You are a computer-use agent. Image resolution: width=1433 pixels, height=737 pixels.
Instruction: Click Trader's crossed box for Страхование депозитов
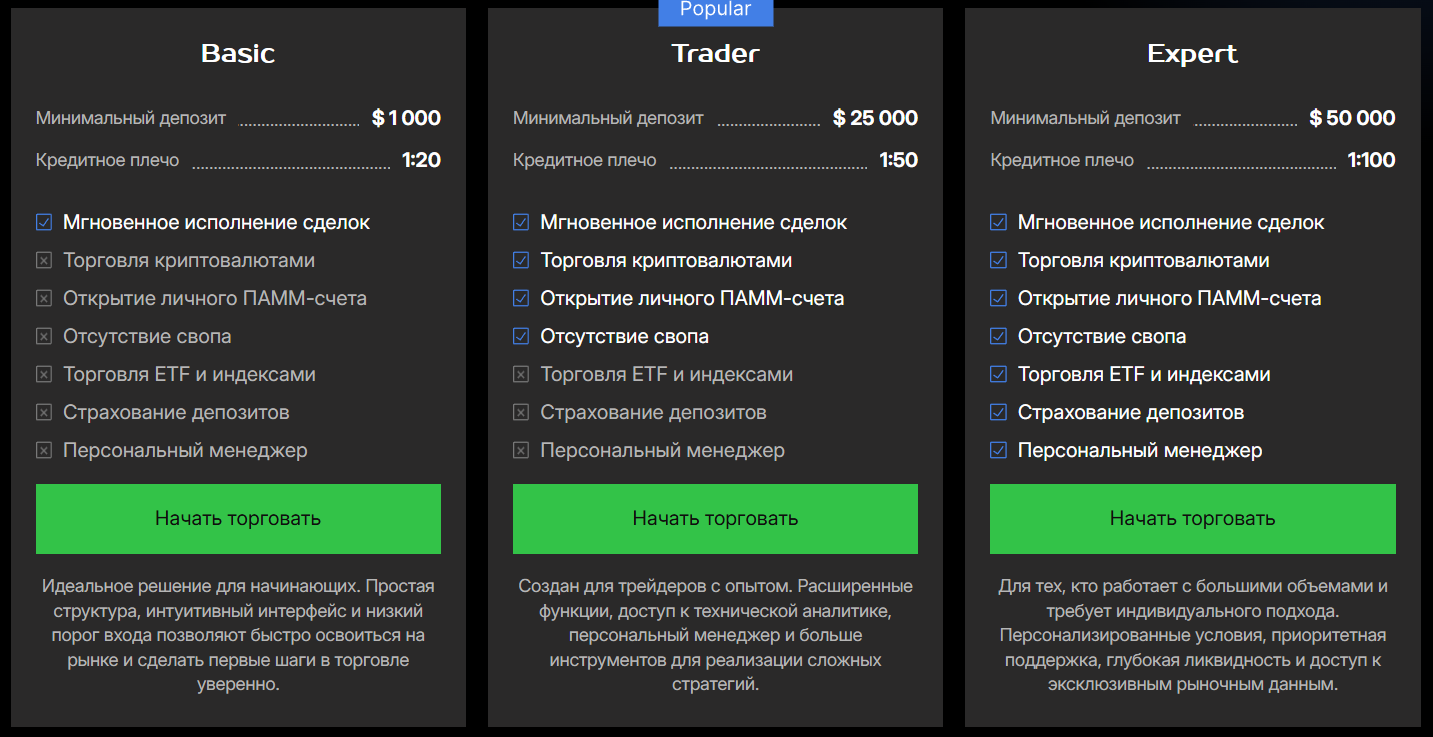pos(521,412)
